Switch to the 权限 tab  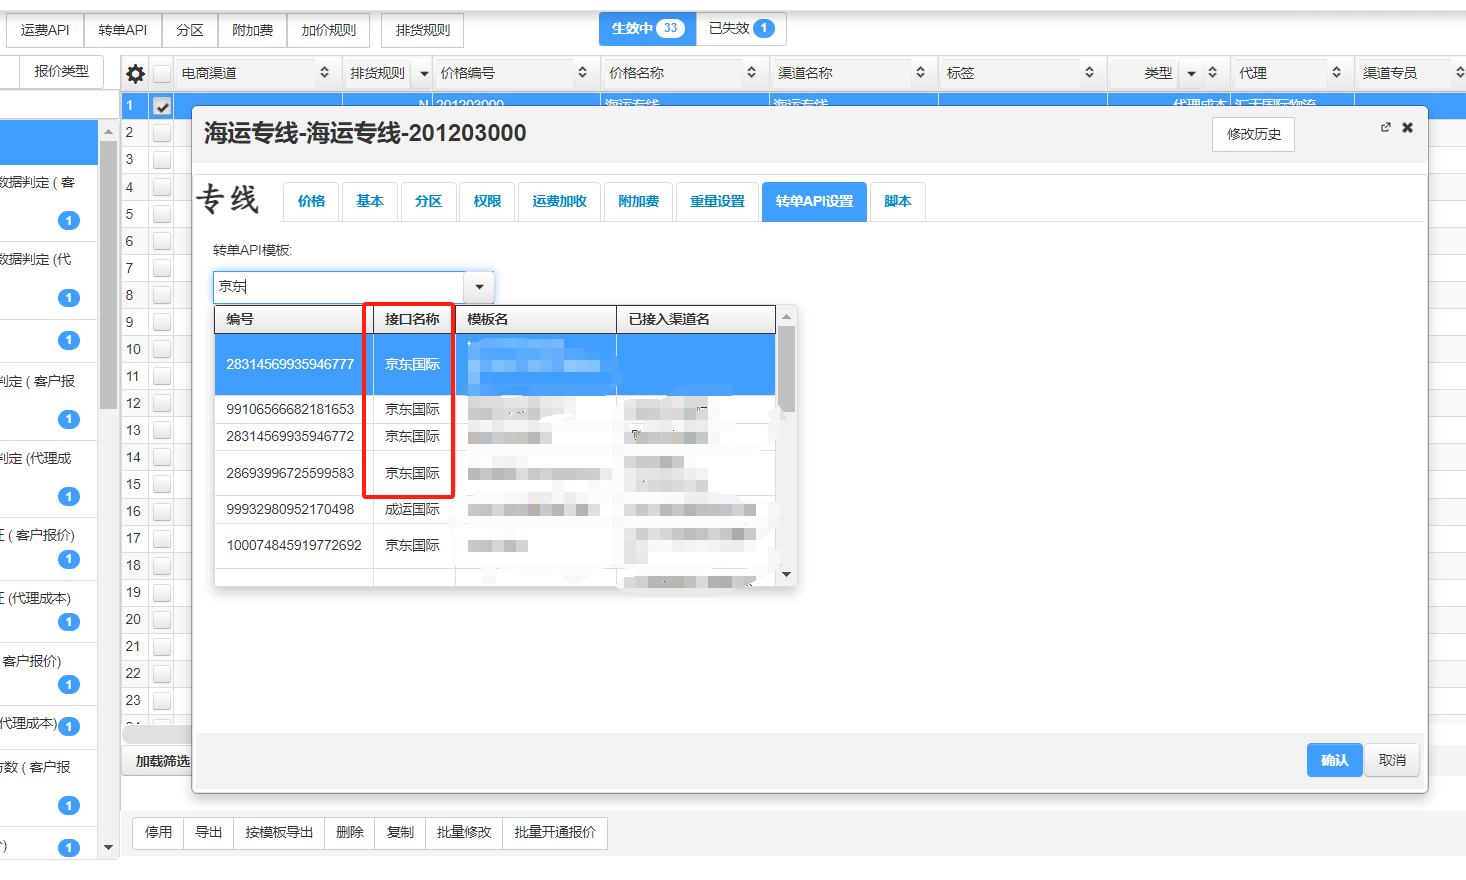[x=488, y=201]
